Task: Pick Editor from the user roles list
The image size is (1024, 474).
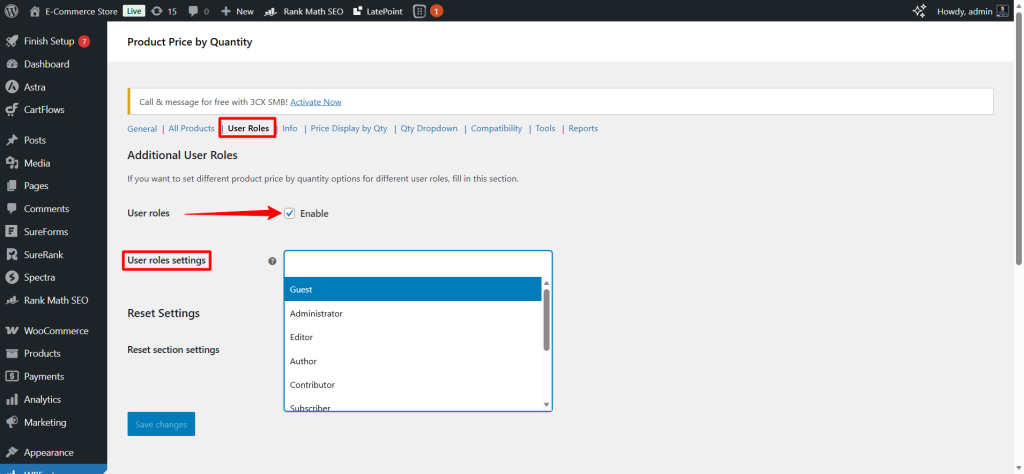Action: 412,337
